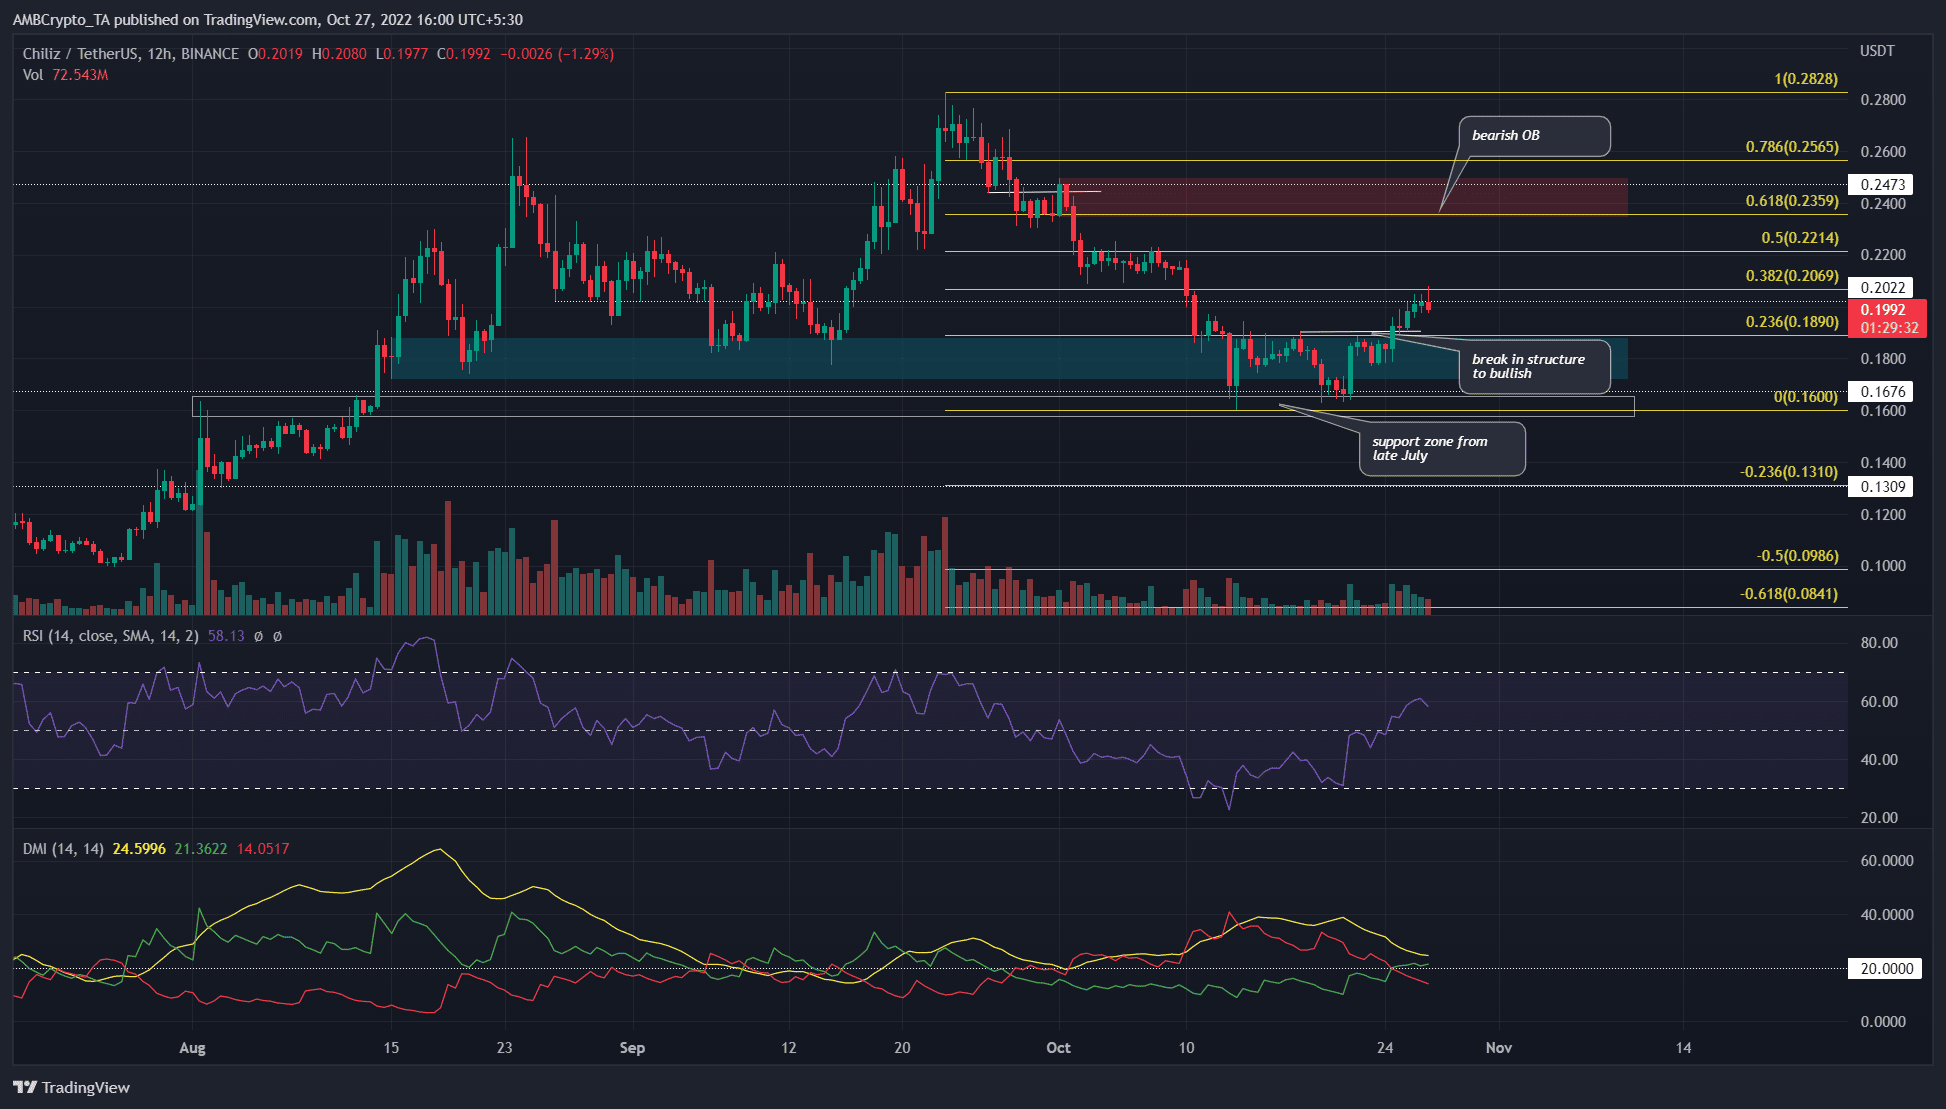Select the 'bearish OB' annotation callout
Image resolution: width=1946 pixels, height=1109 pixels.
pos(1535,136)
